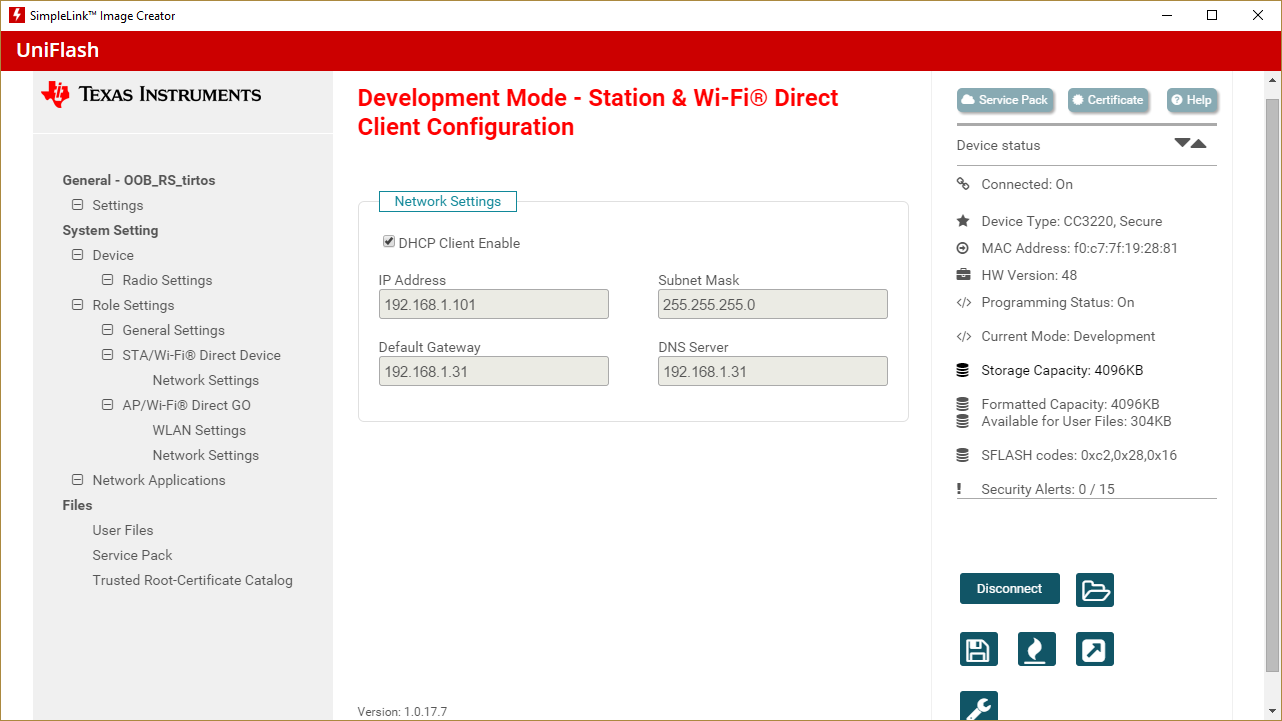The width and height of the screenshot is (1282, 721).
Task: Collapse the Settings node minus box
Action: click(77, 205)
